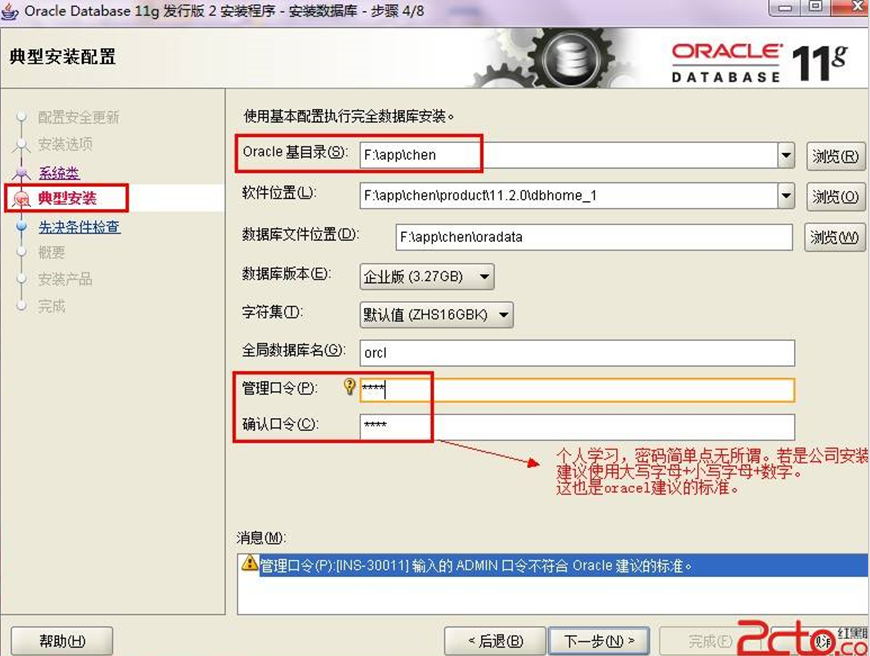870x656 pixels.
Task: Click the 下一步(N) next button
Action: click(599, 641)
